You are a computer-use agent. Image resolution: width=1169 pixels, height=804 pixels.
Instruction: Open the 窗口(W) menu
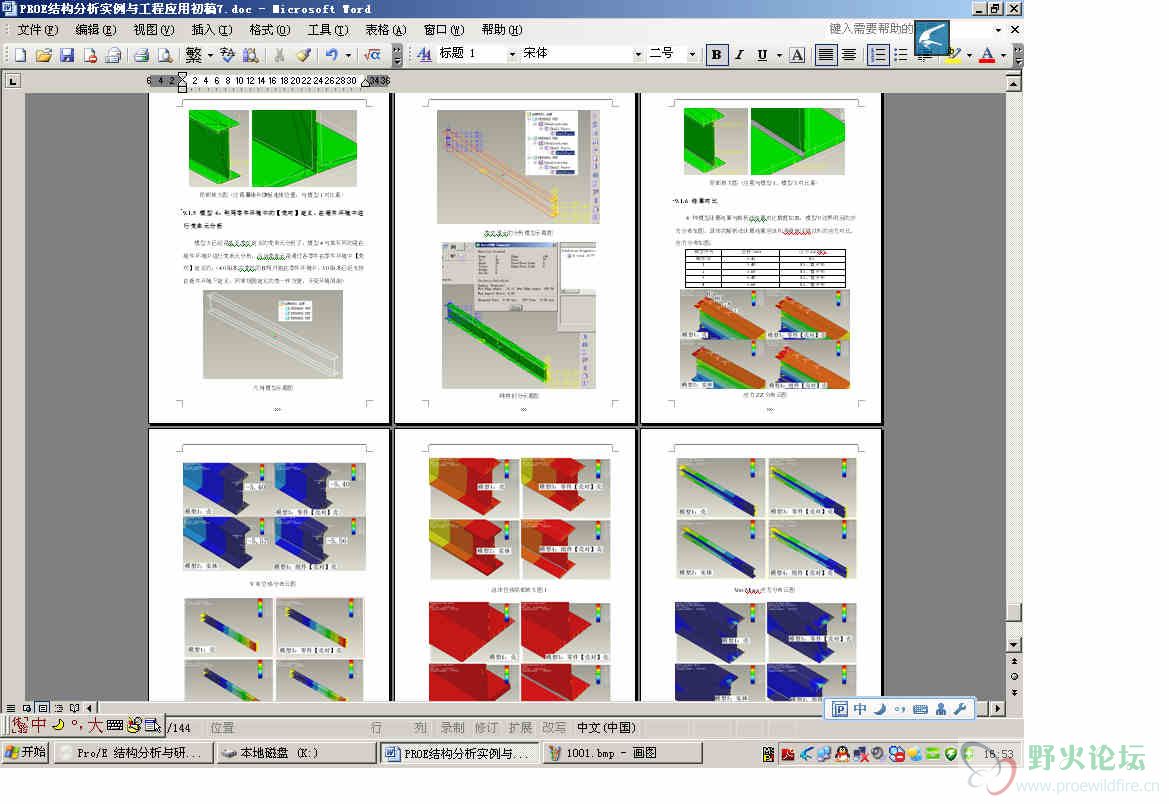[x=444, y=30]
